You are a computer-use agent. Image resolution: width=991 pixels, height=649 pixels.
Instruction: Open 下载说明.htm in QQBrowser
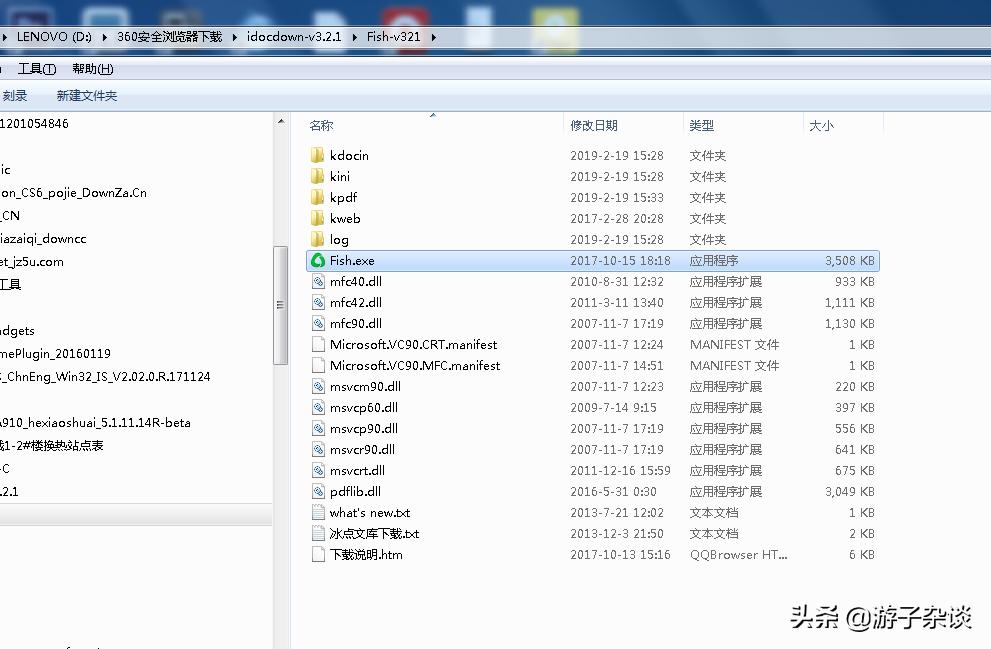tap(360, 554)
